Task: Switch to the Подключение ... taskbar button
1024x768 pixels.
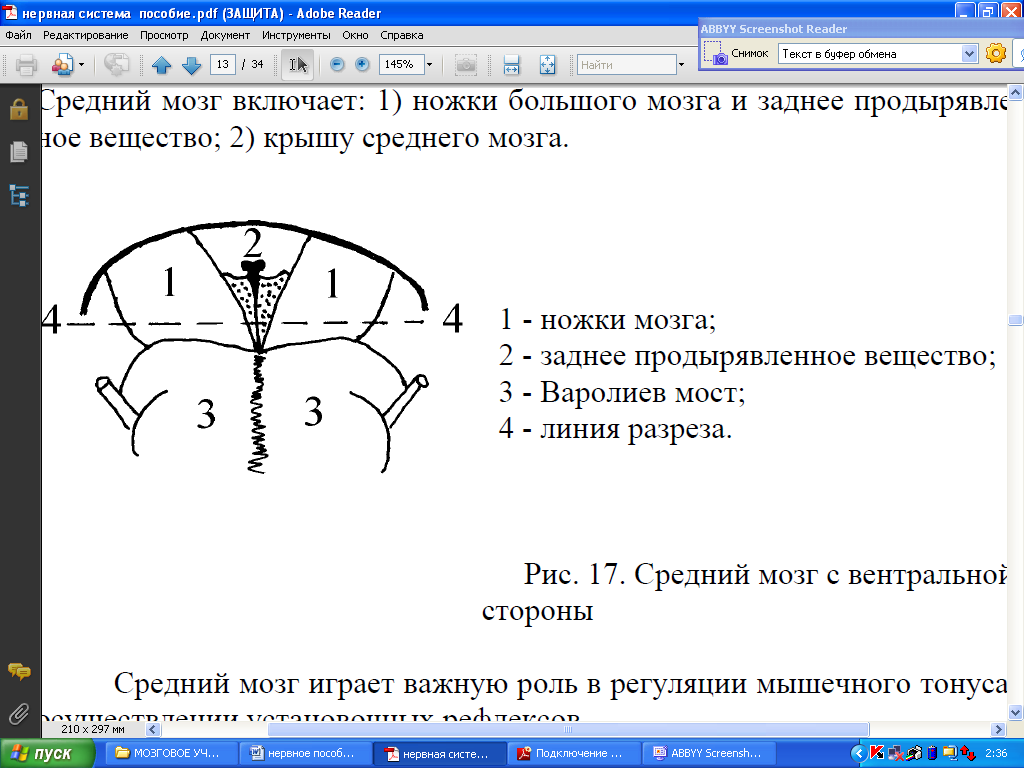Action: pyautogui.click(x=574, y=753)
